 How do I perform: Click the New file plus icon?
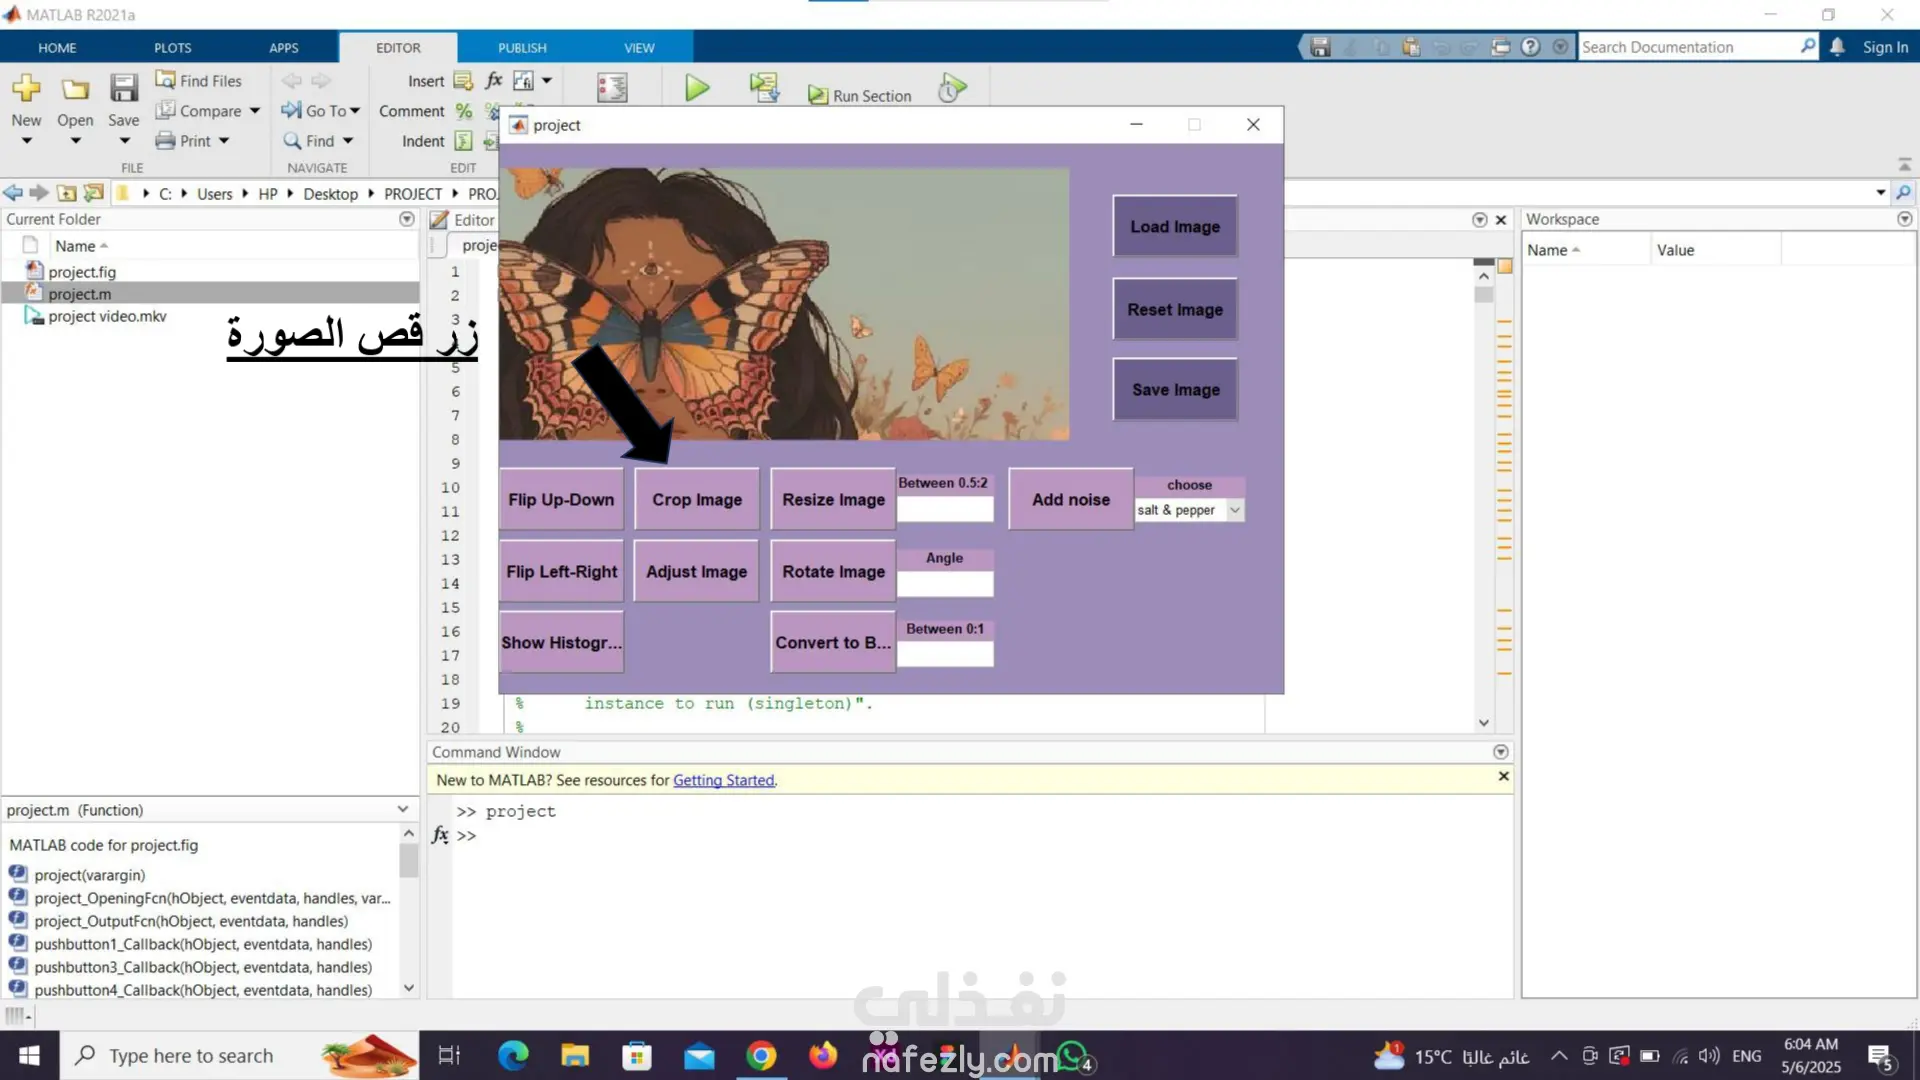26,88
